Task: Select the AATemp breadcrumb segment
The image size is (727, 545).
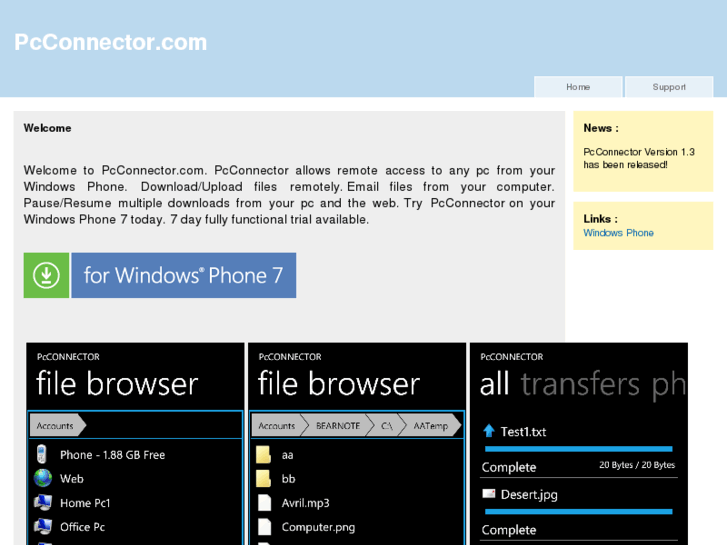Action: 431,425
